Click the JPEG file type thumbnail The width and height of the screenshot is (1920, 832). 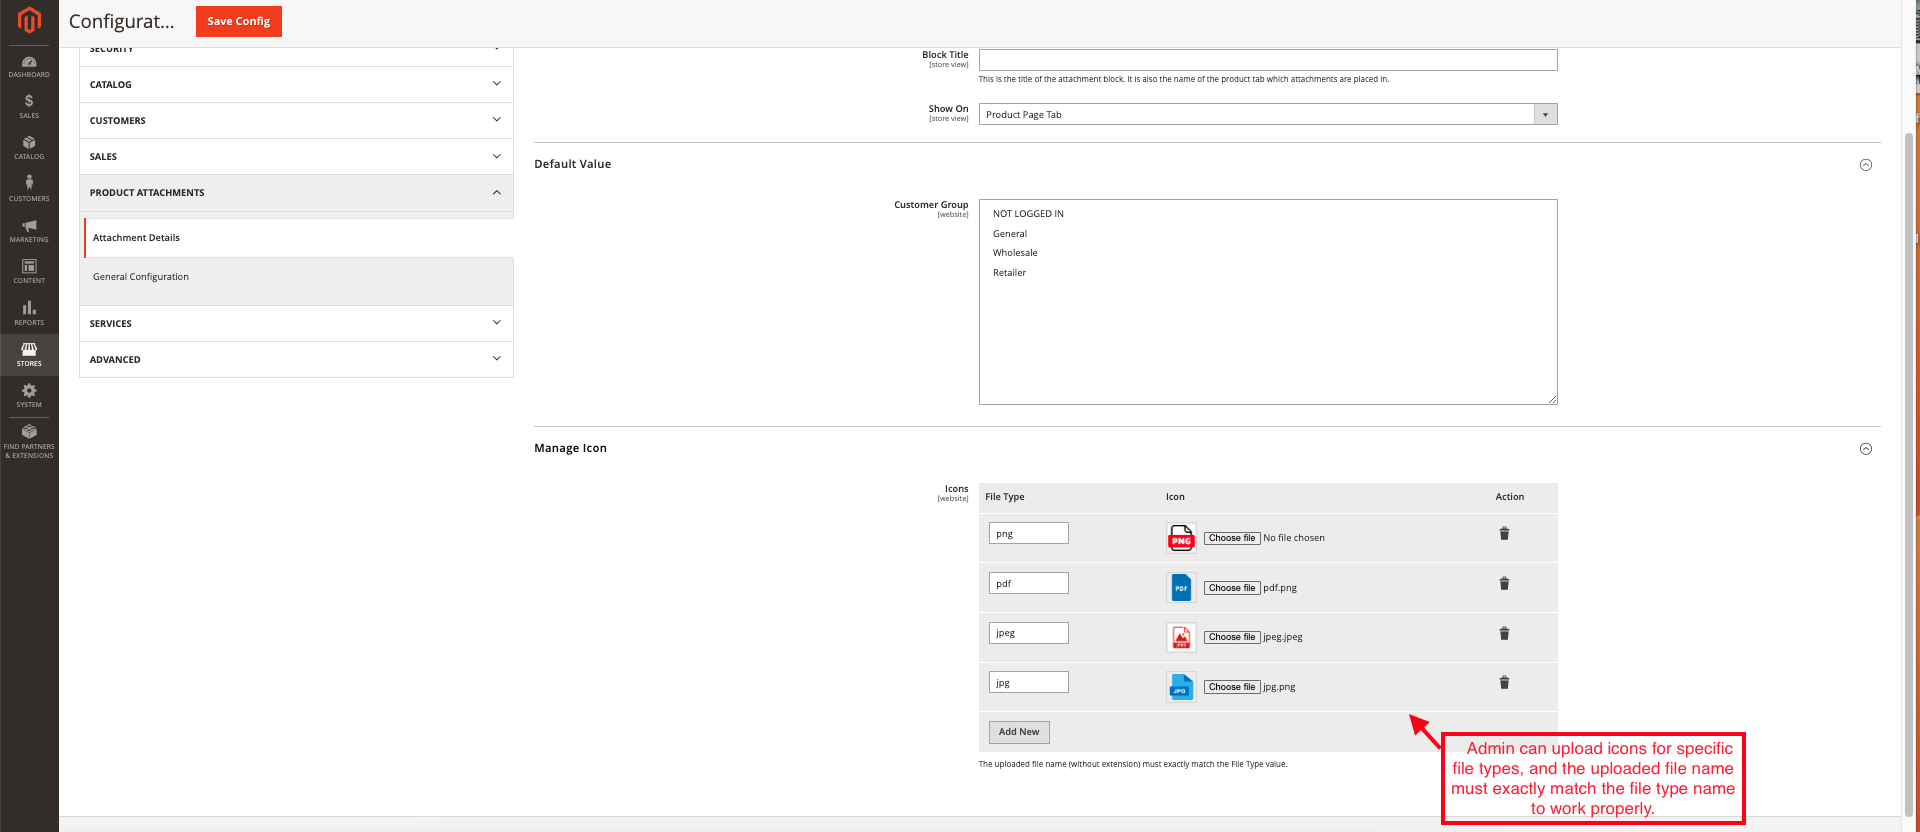(x=1181, y=637)
